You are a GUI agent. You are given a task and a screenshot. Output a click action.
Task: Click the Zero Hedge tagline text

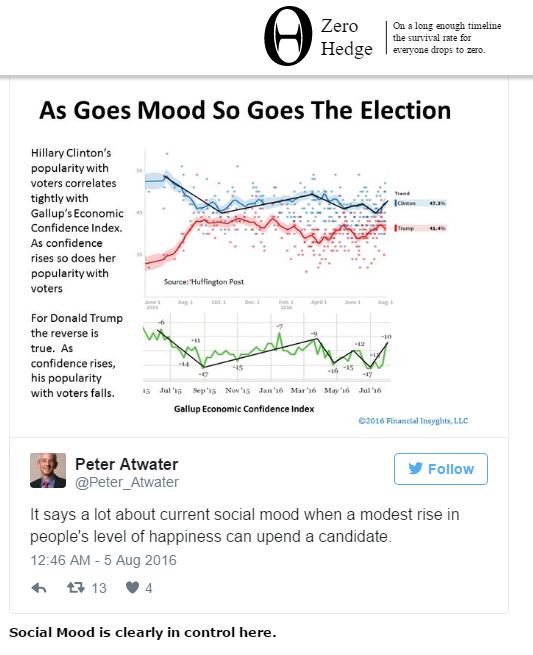coord(447,38)
